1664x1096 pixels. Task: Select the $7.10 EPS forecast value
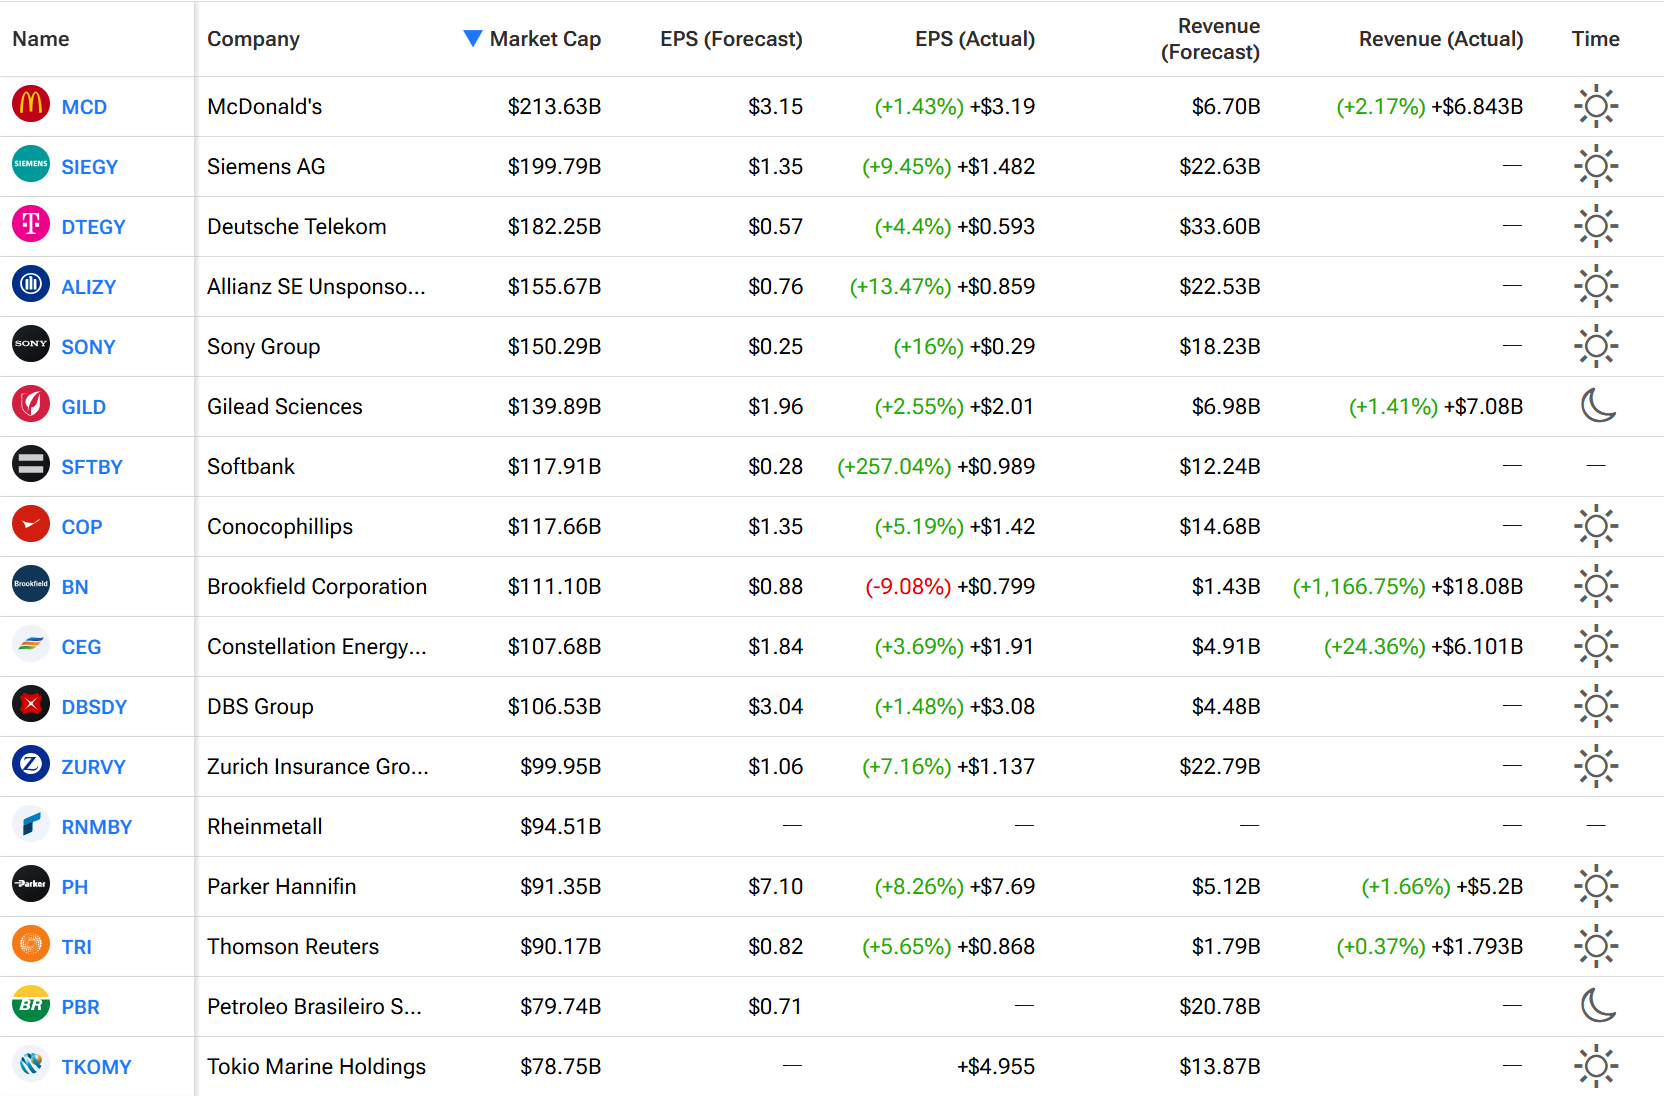coord(775,887)
